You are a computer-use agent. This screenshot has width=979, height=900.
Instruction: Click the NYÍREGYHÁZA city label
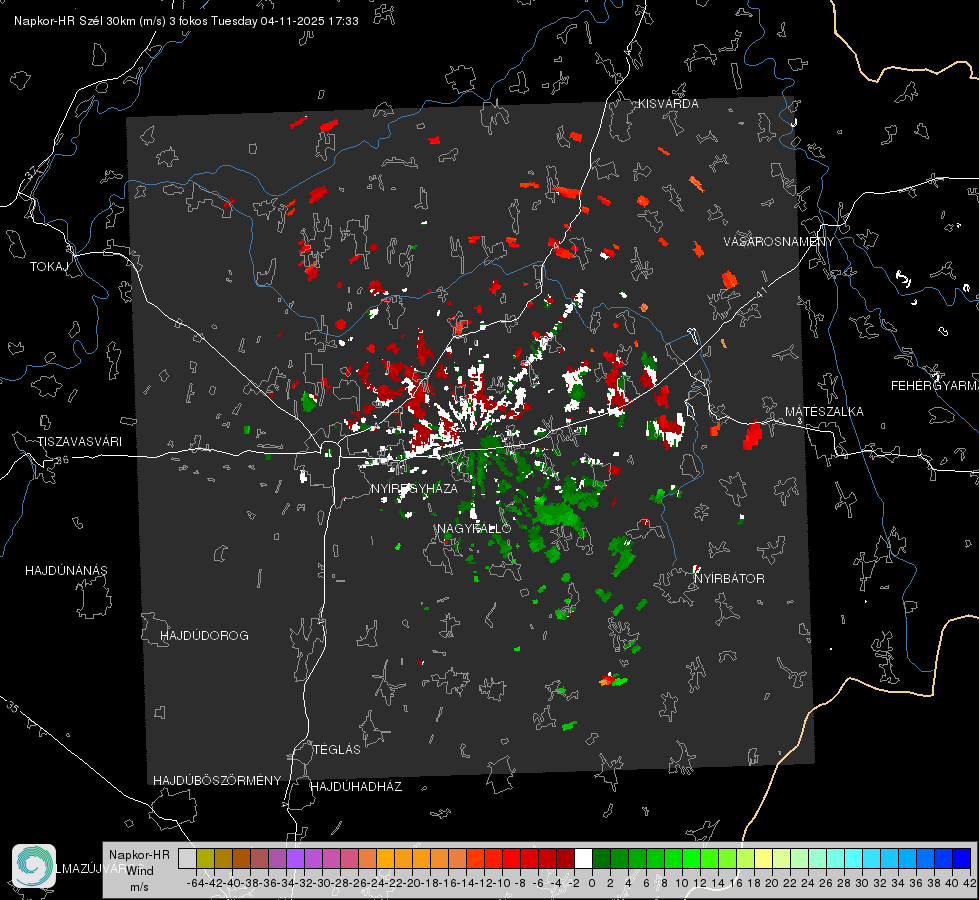(x=414, y=488)
